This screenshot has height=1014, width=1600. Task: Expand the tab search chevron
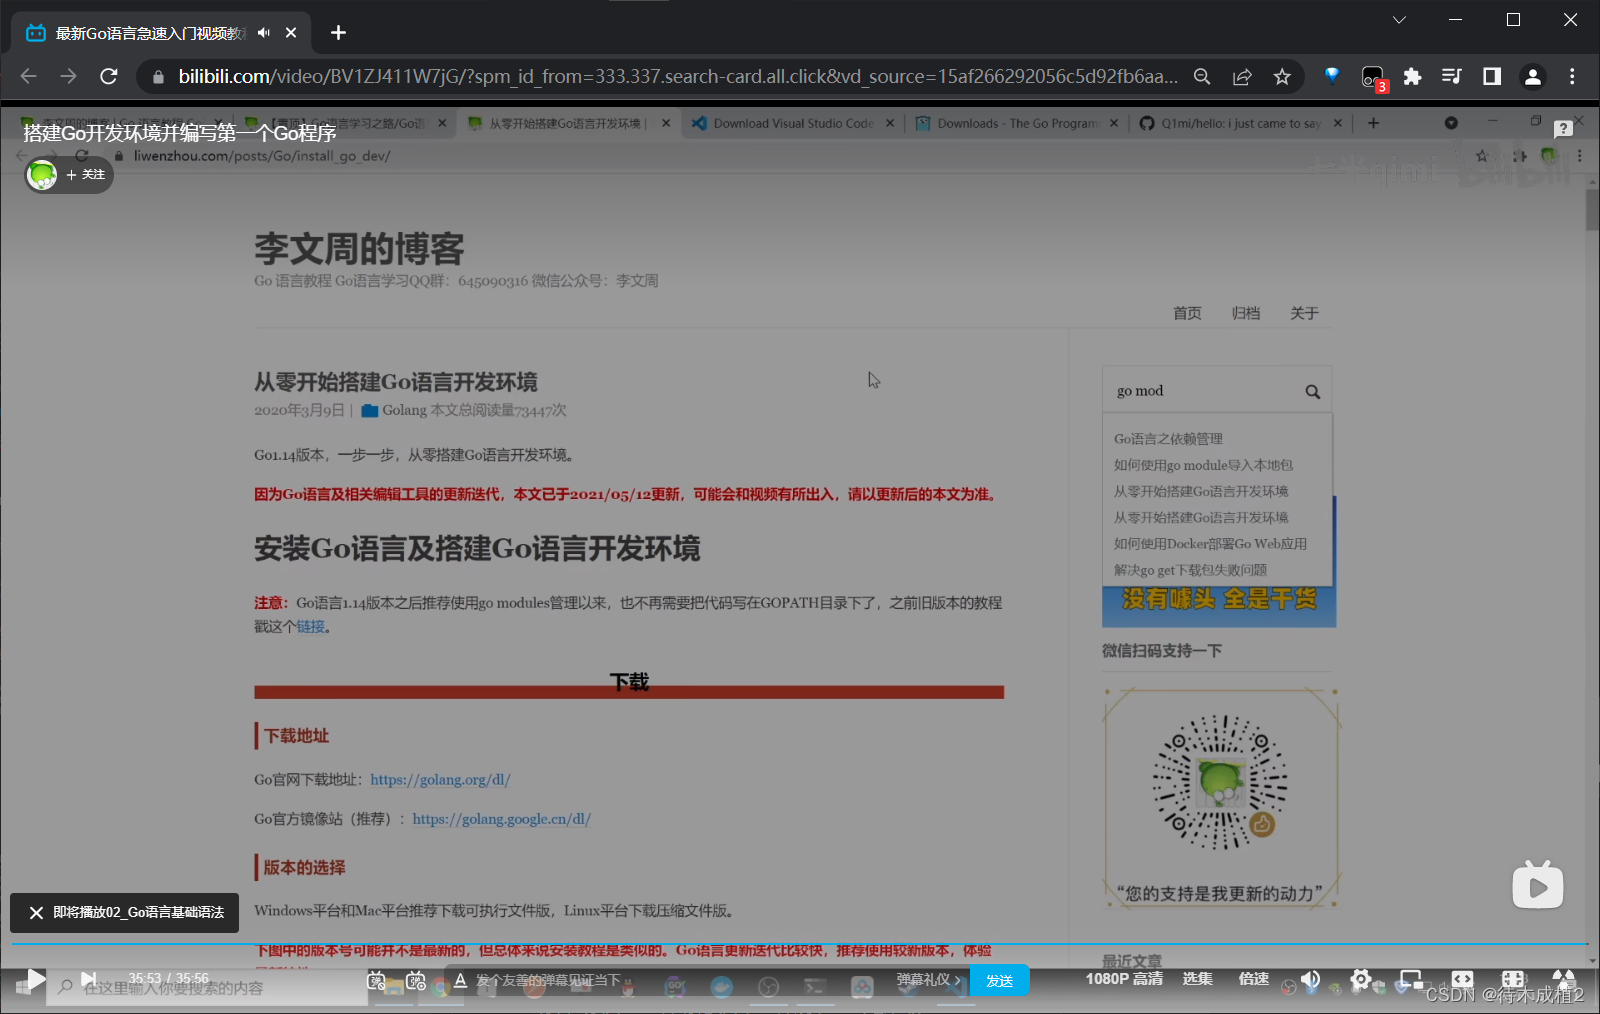[1399, 19]
